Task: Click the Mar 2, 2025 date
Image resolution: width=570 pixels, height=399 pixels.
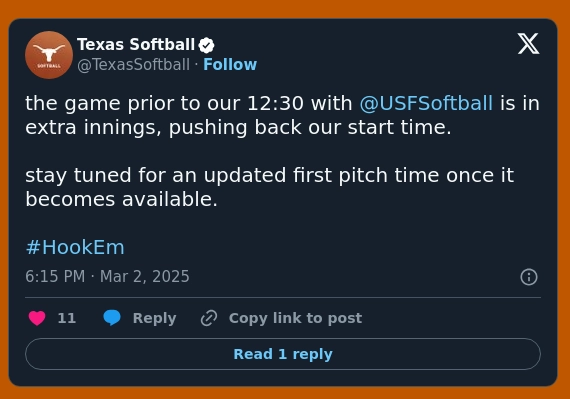Action: pos(145,277)
